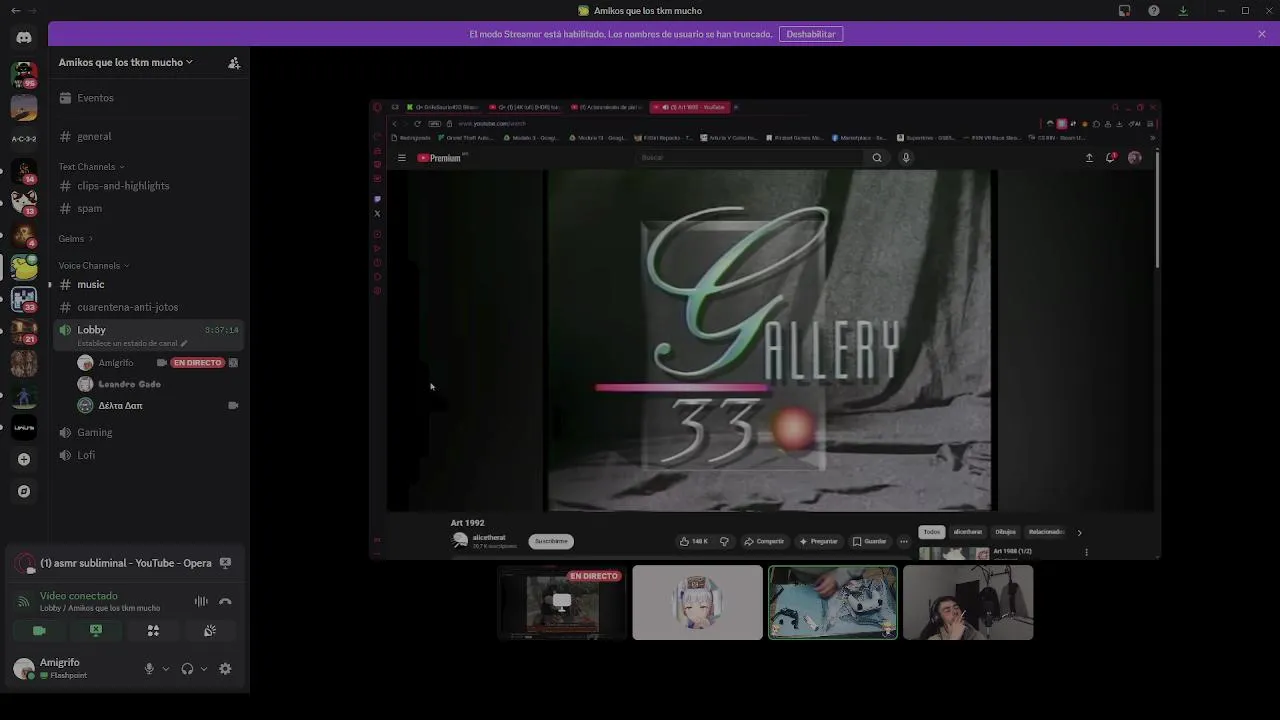The height and width of the screenshot is (720, 1280).
Task: Open the server name dropdown menu
Action: [x=125, y=62]
